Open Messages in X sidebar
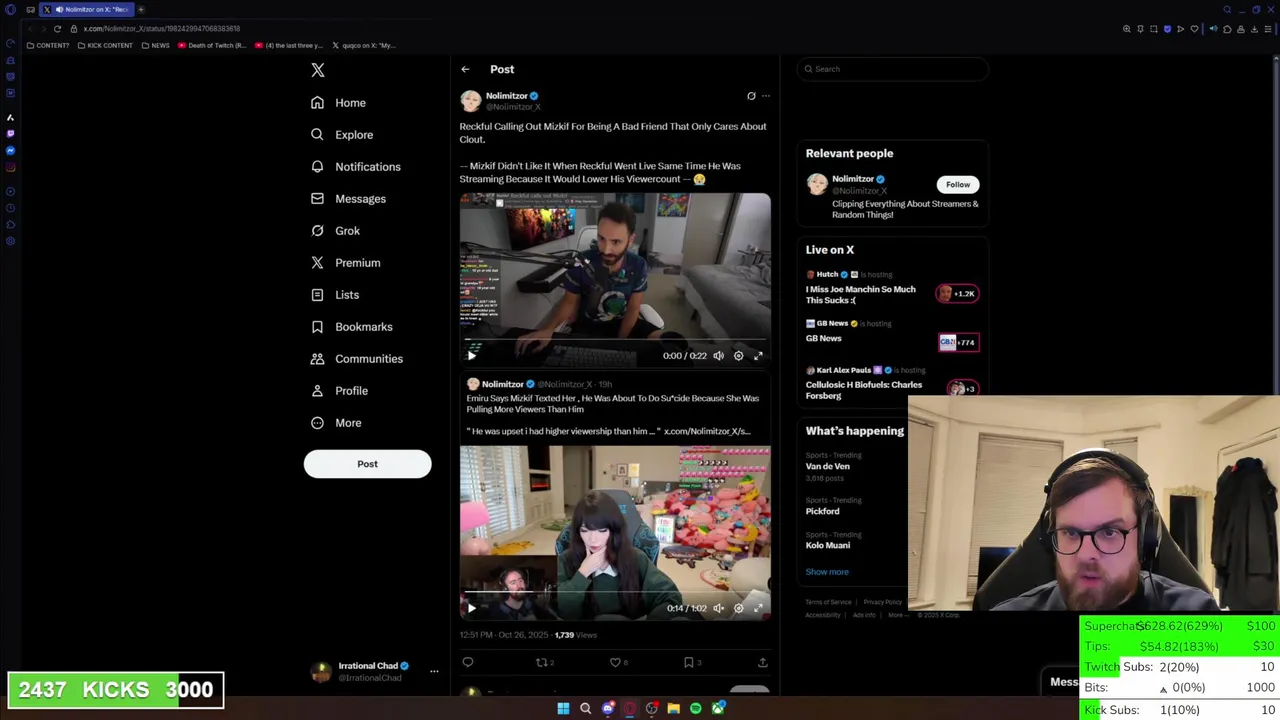 pos(348,199)
